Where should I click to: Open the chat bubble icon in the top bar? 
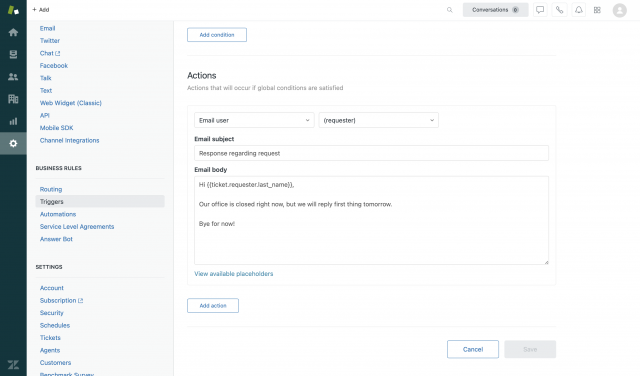click(x=540, y=10)
